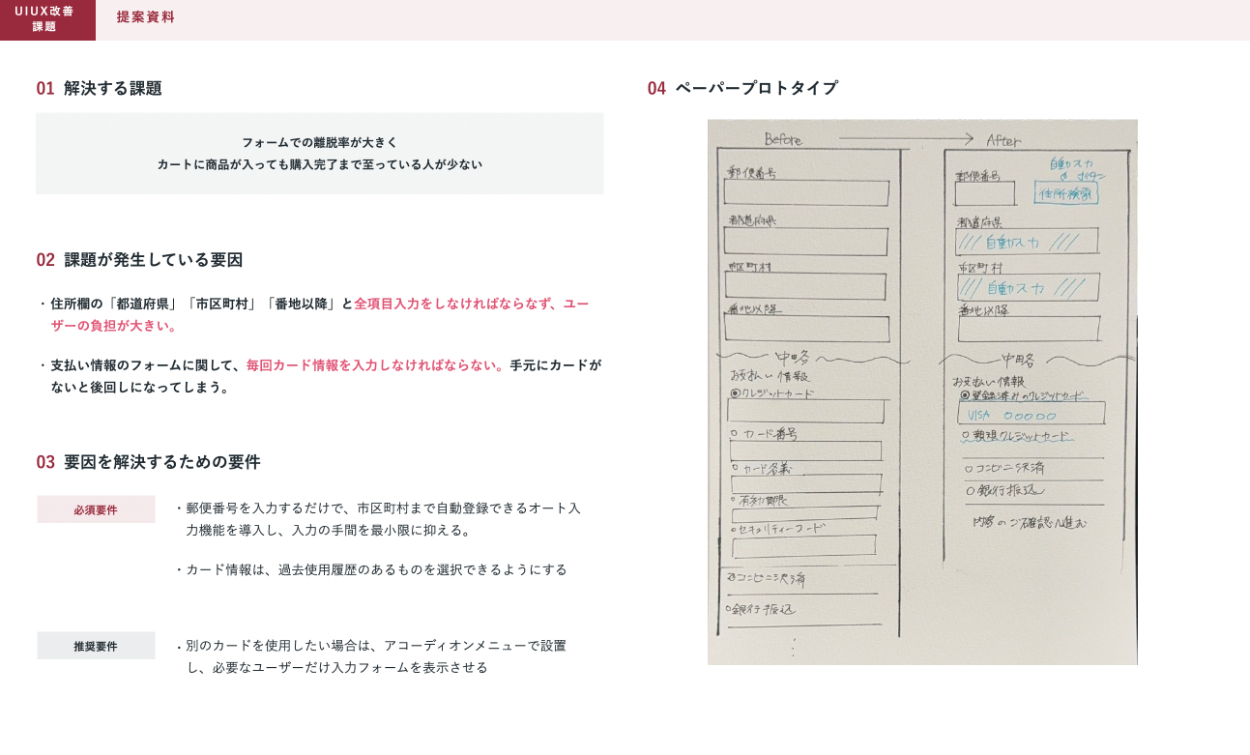Click the 番地以降 field in Before sketch
The width and height of the screenshot is (1250, 755).
coord(806,329)
